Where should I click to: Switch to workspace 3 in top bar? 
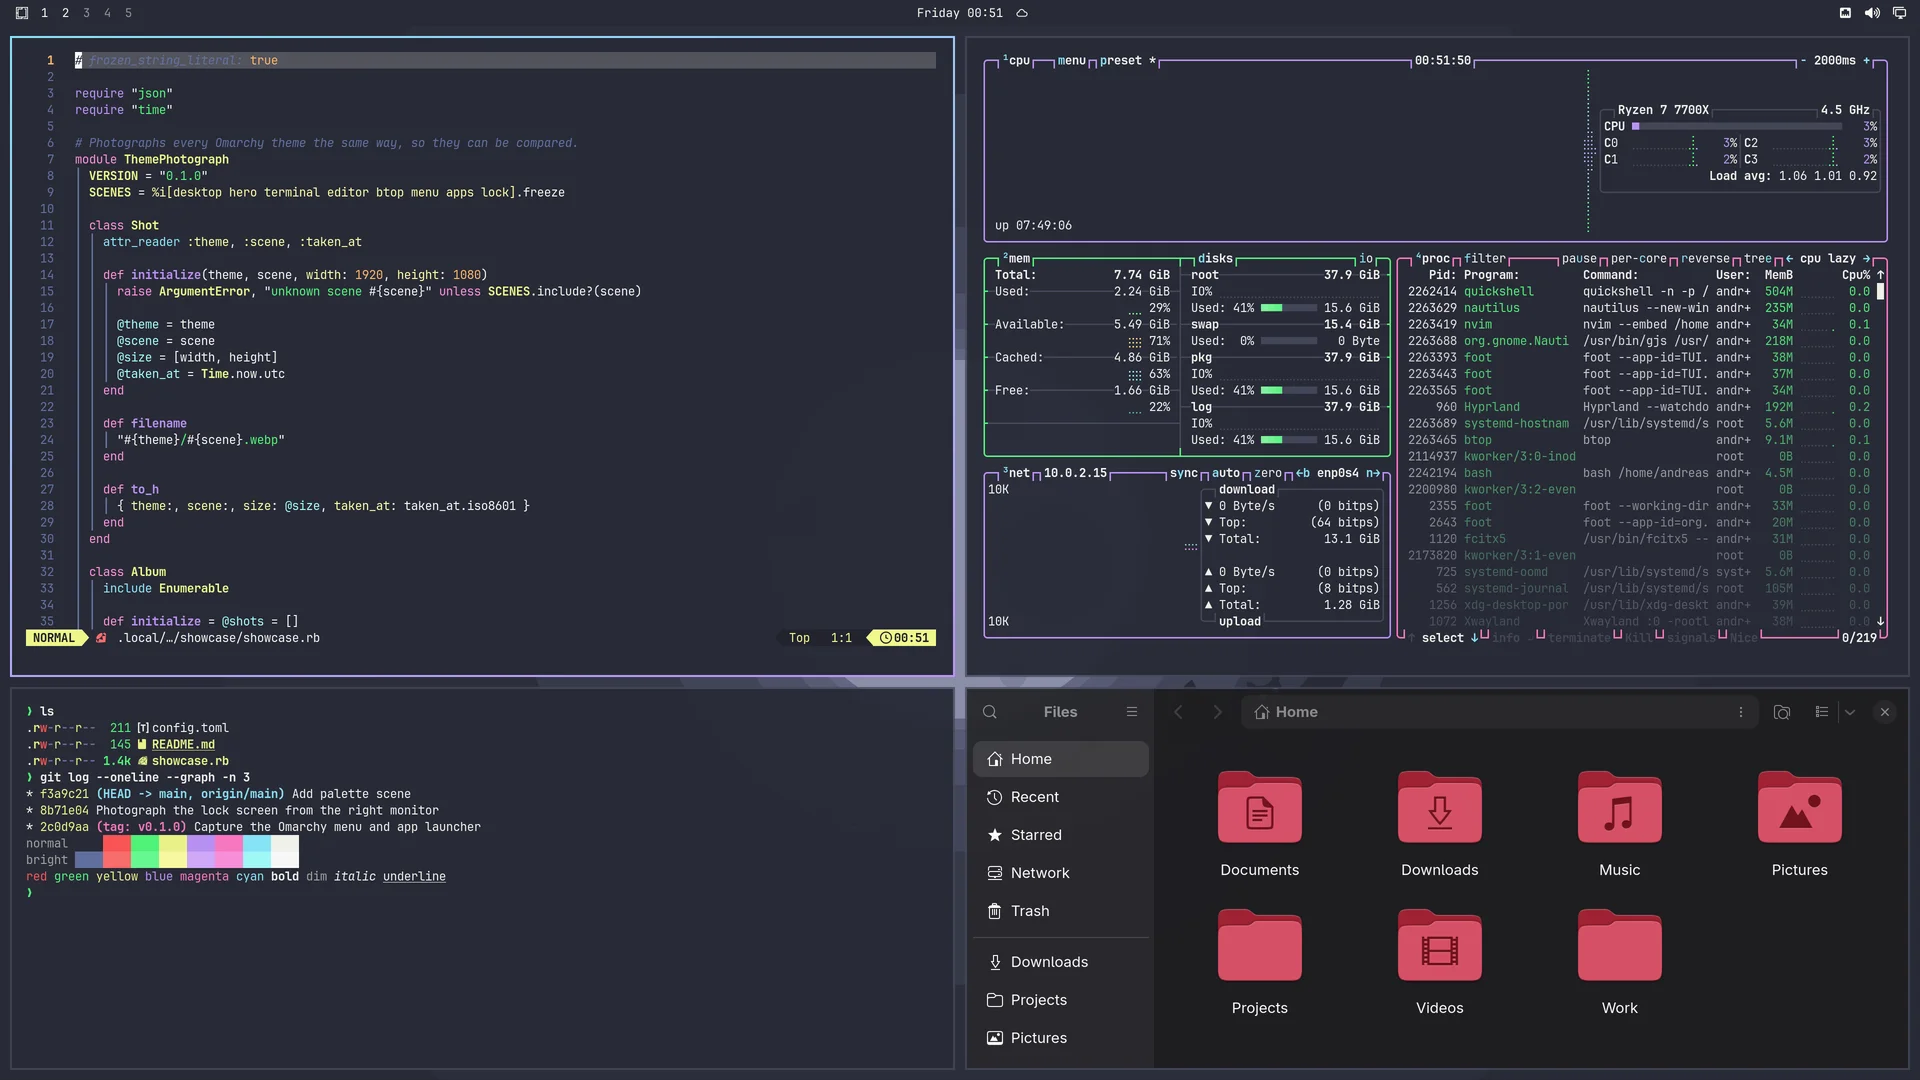(x=86, y=13)
